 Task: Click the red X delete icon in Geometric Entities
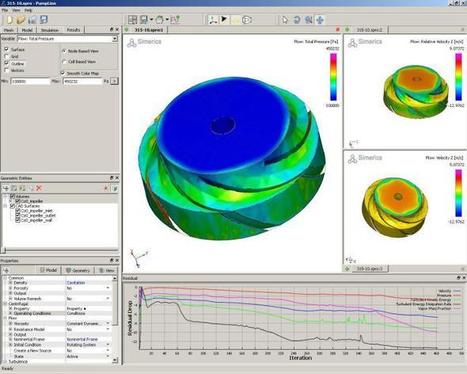(x=39, y=188)
